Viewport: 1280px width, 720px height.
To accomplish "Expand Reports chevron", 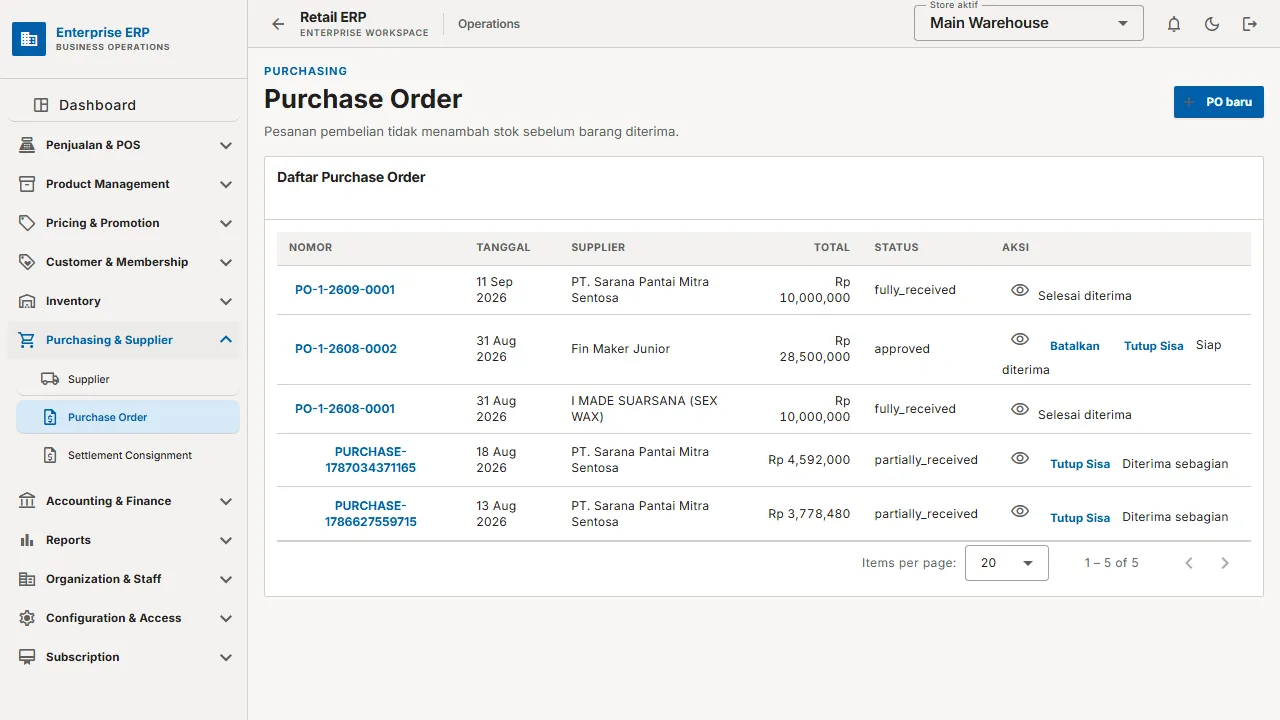I will (x=226, y=540).
